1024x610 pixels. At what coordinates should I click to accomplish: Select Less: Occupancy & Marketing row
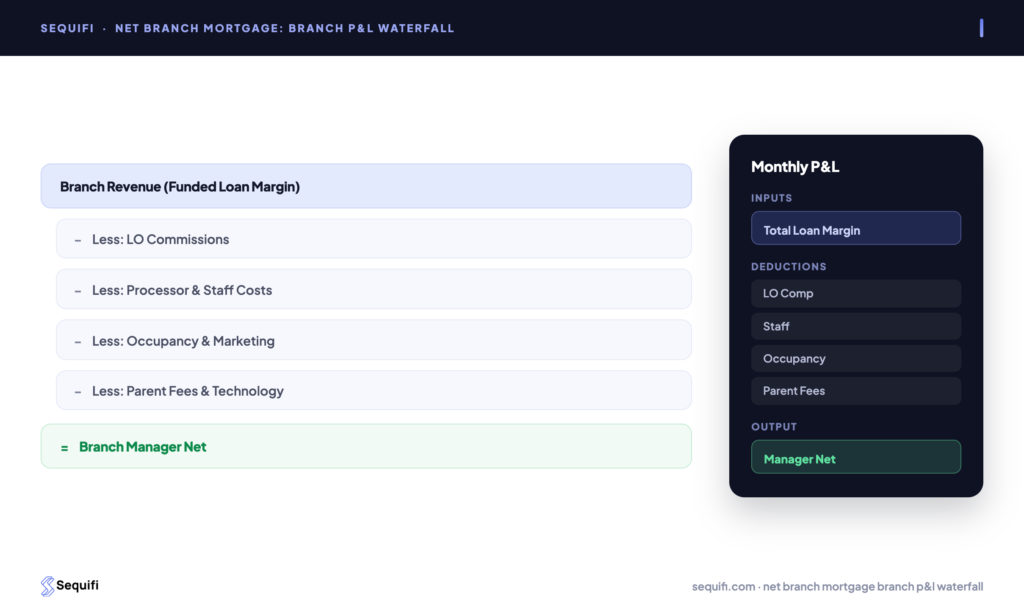(x=374, y=340)
